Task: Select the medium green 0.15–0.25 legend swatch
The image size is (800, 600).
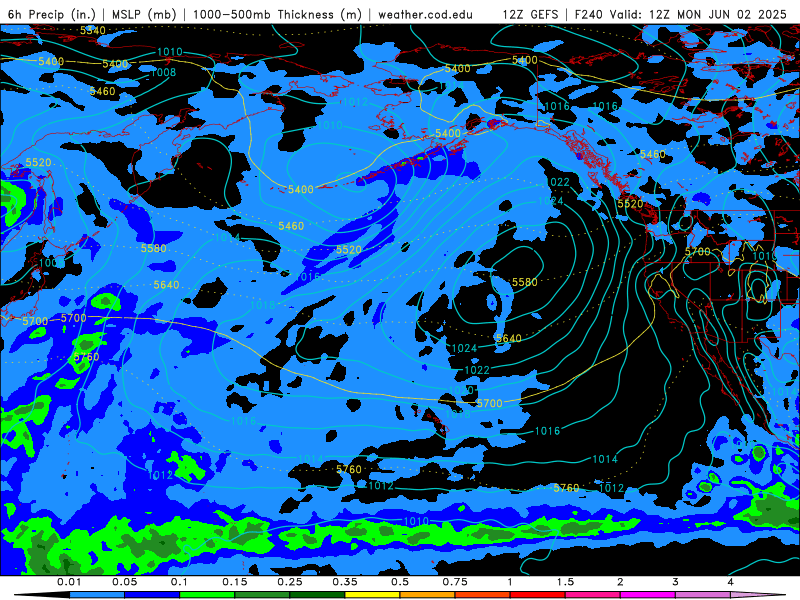Action: (x=262, y=595)
